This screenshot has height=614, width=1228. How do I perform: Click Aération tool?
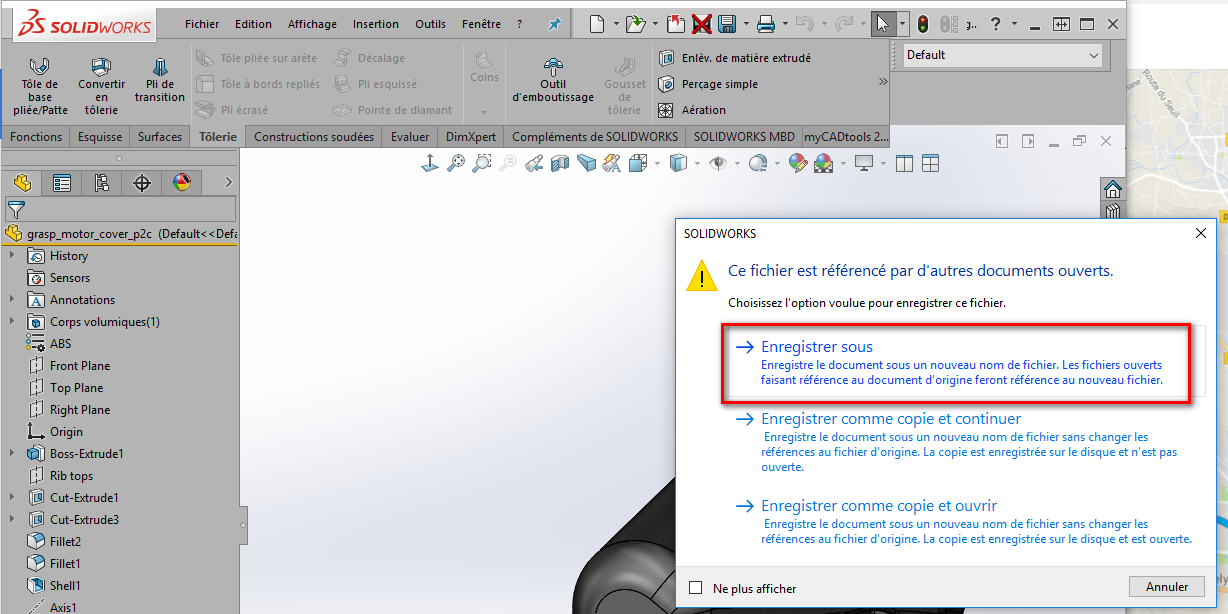[693, 110]
